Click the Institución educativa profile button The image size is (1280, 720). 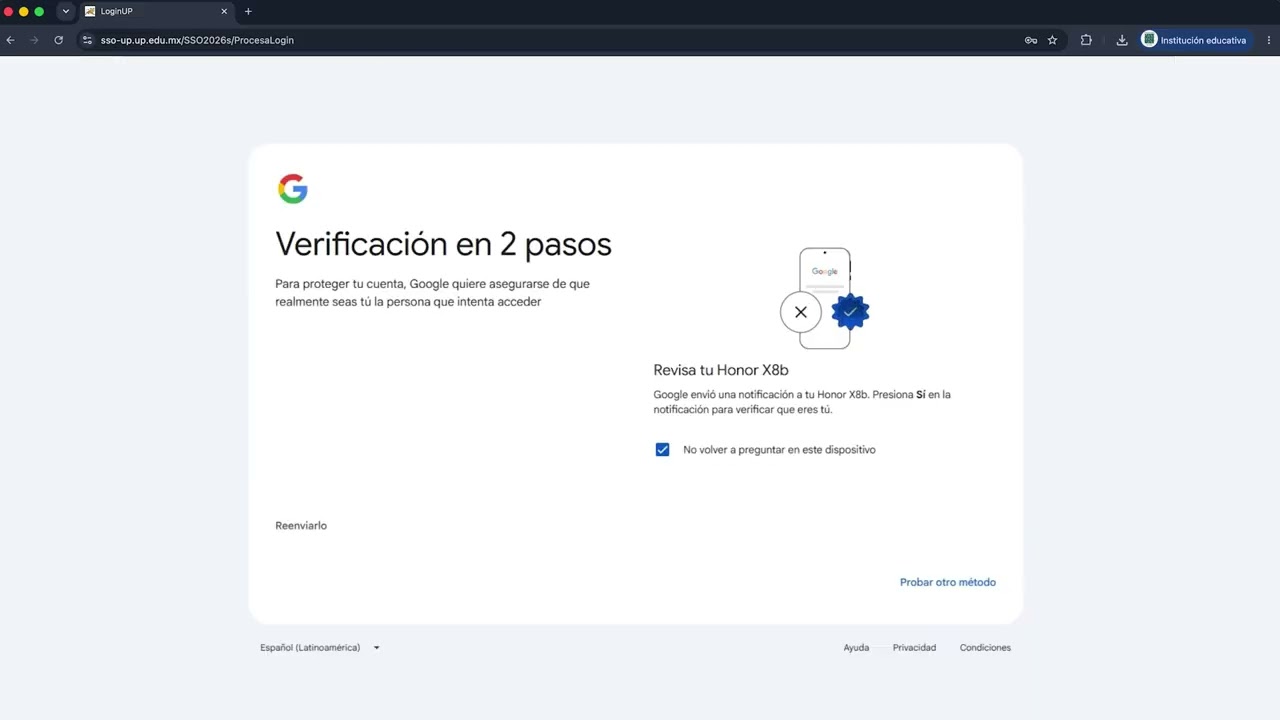(x=1194, y=40)
